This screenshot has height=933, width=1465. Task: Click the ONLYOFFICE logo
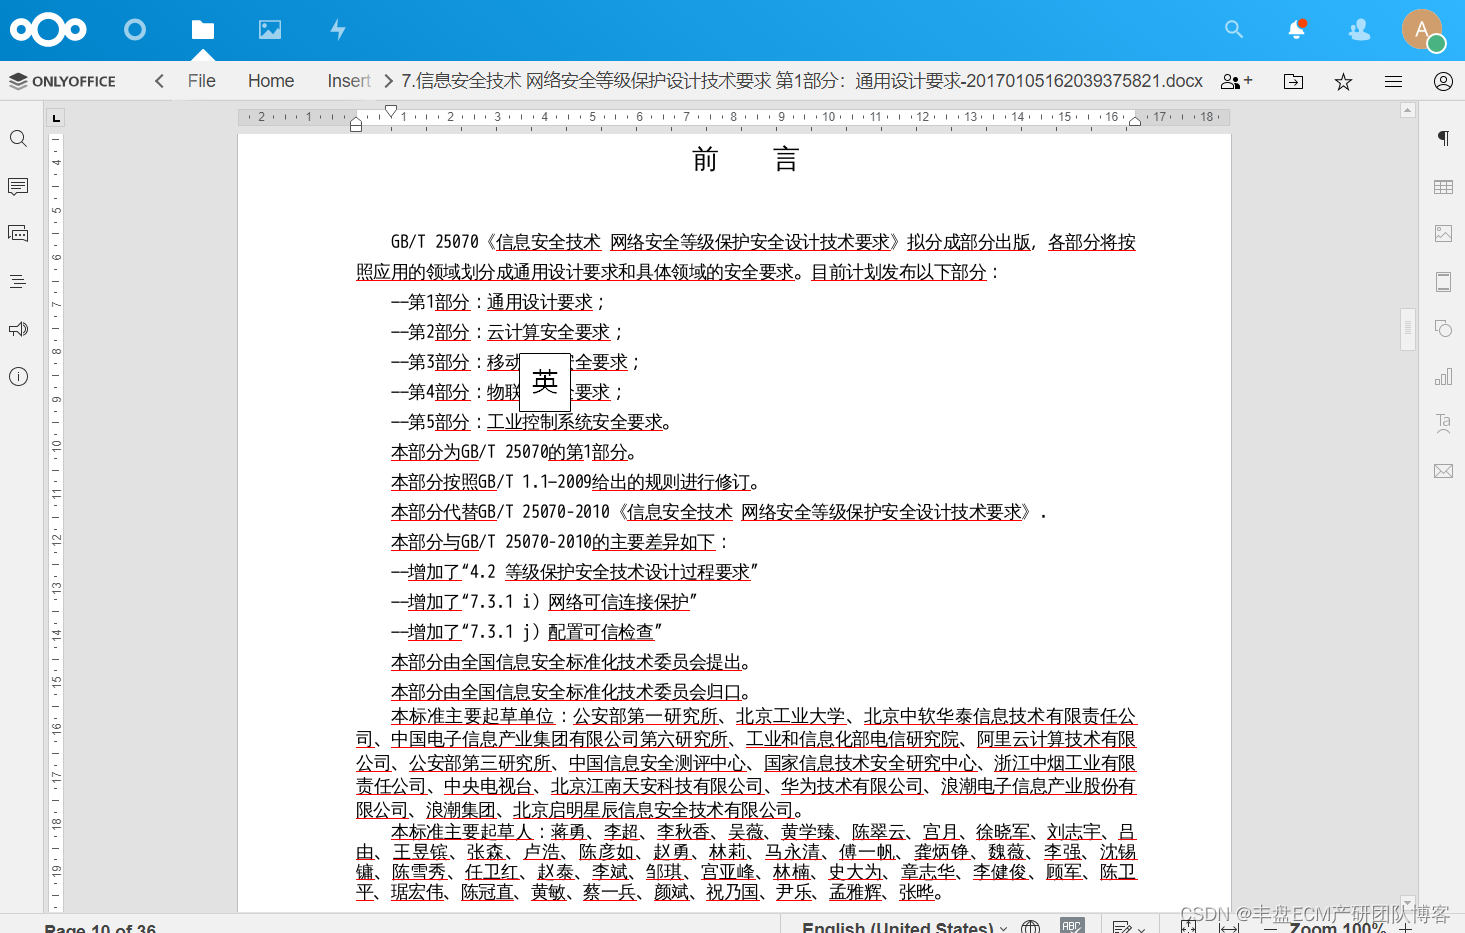click(62, 81)
